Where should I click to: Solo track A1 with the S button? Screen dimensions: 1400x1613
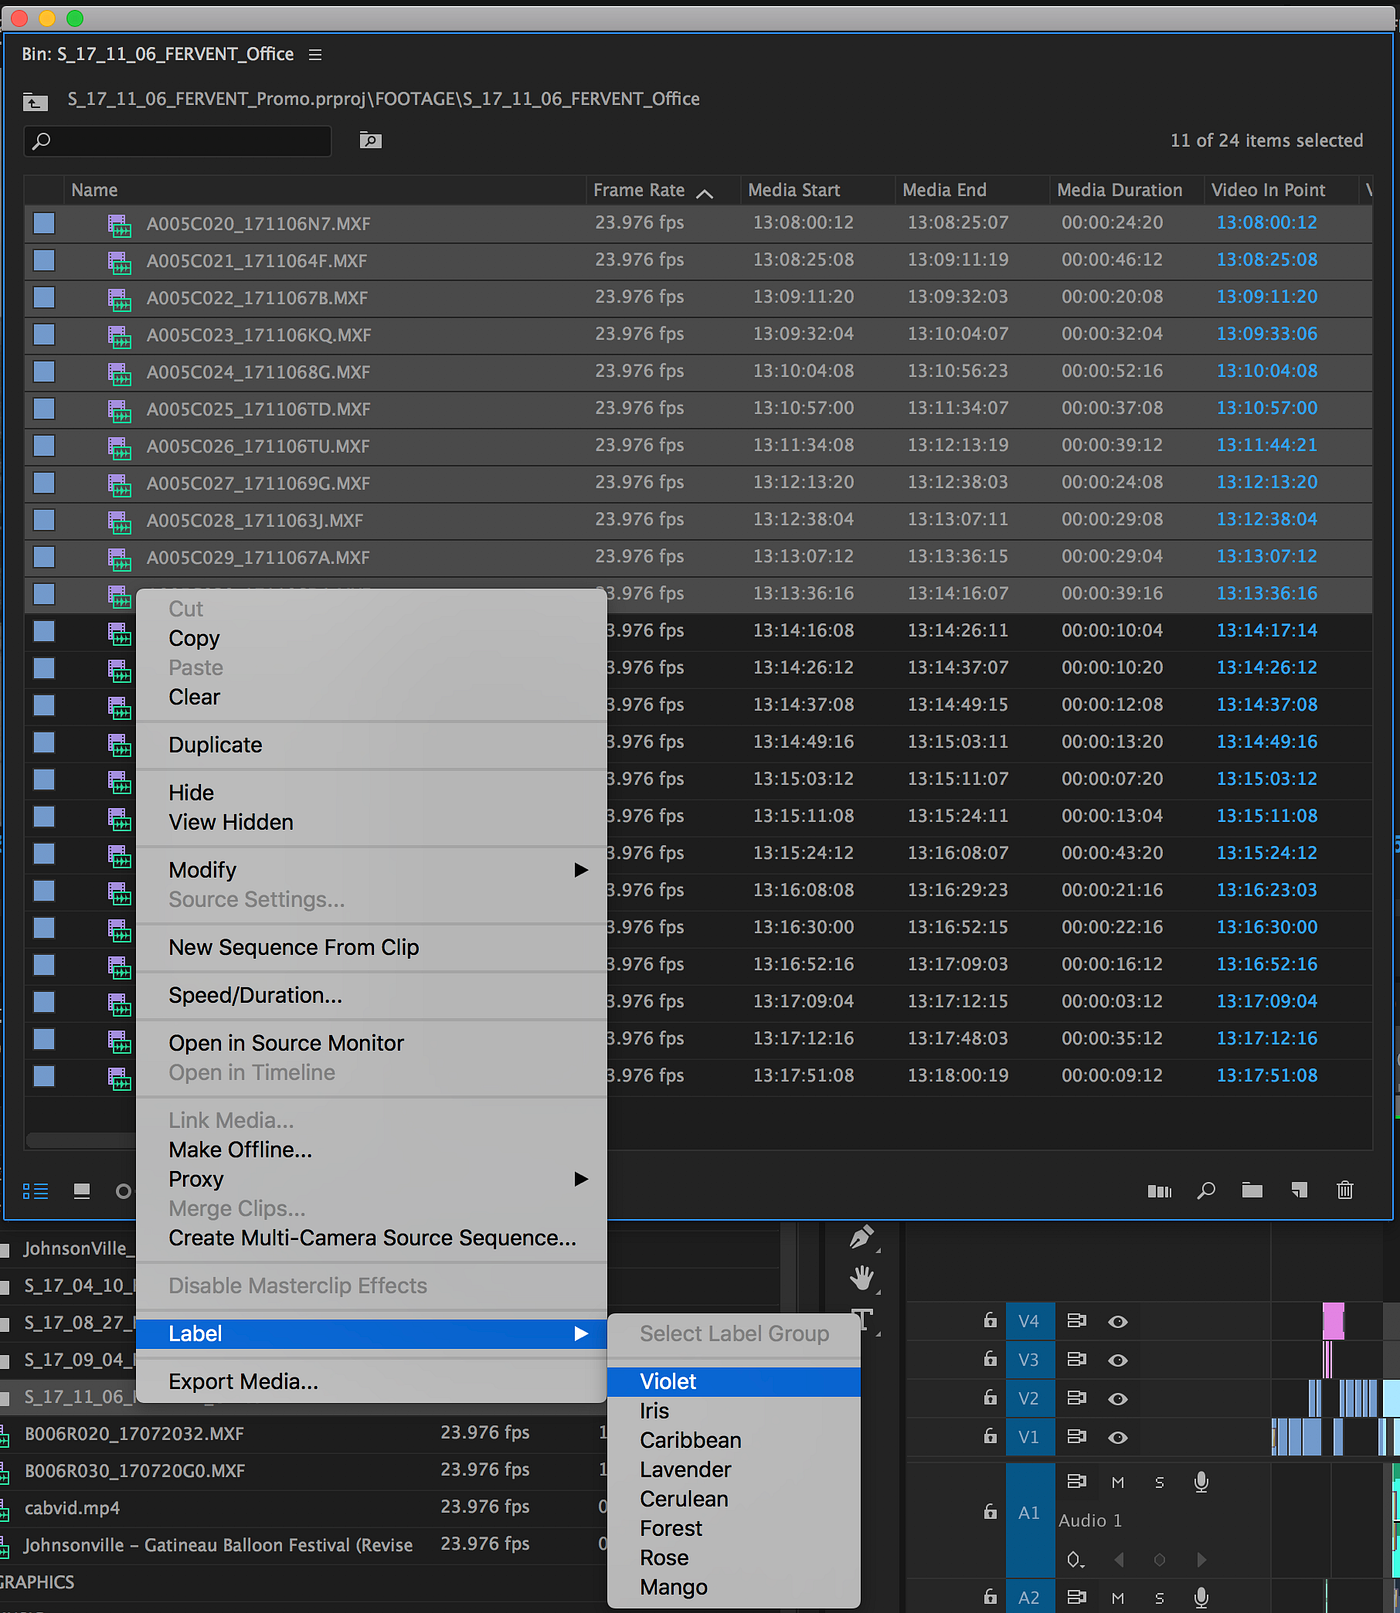1159,1482
